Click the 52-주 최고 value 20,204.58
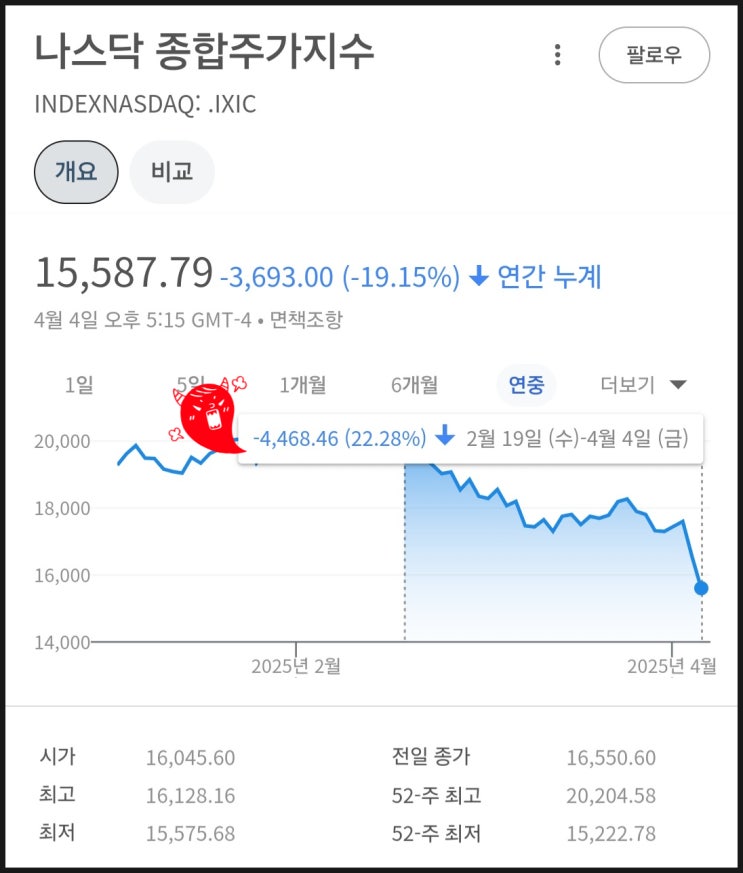This screenshot has width=743, height=873. [x=611, y=796]
